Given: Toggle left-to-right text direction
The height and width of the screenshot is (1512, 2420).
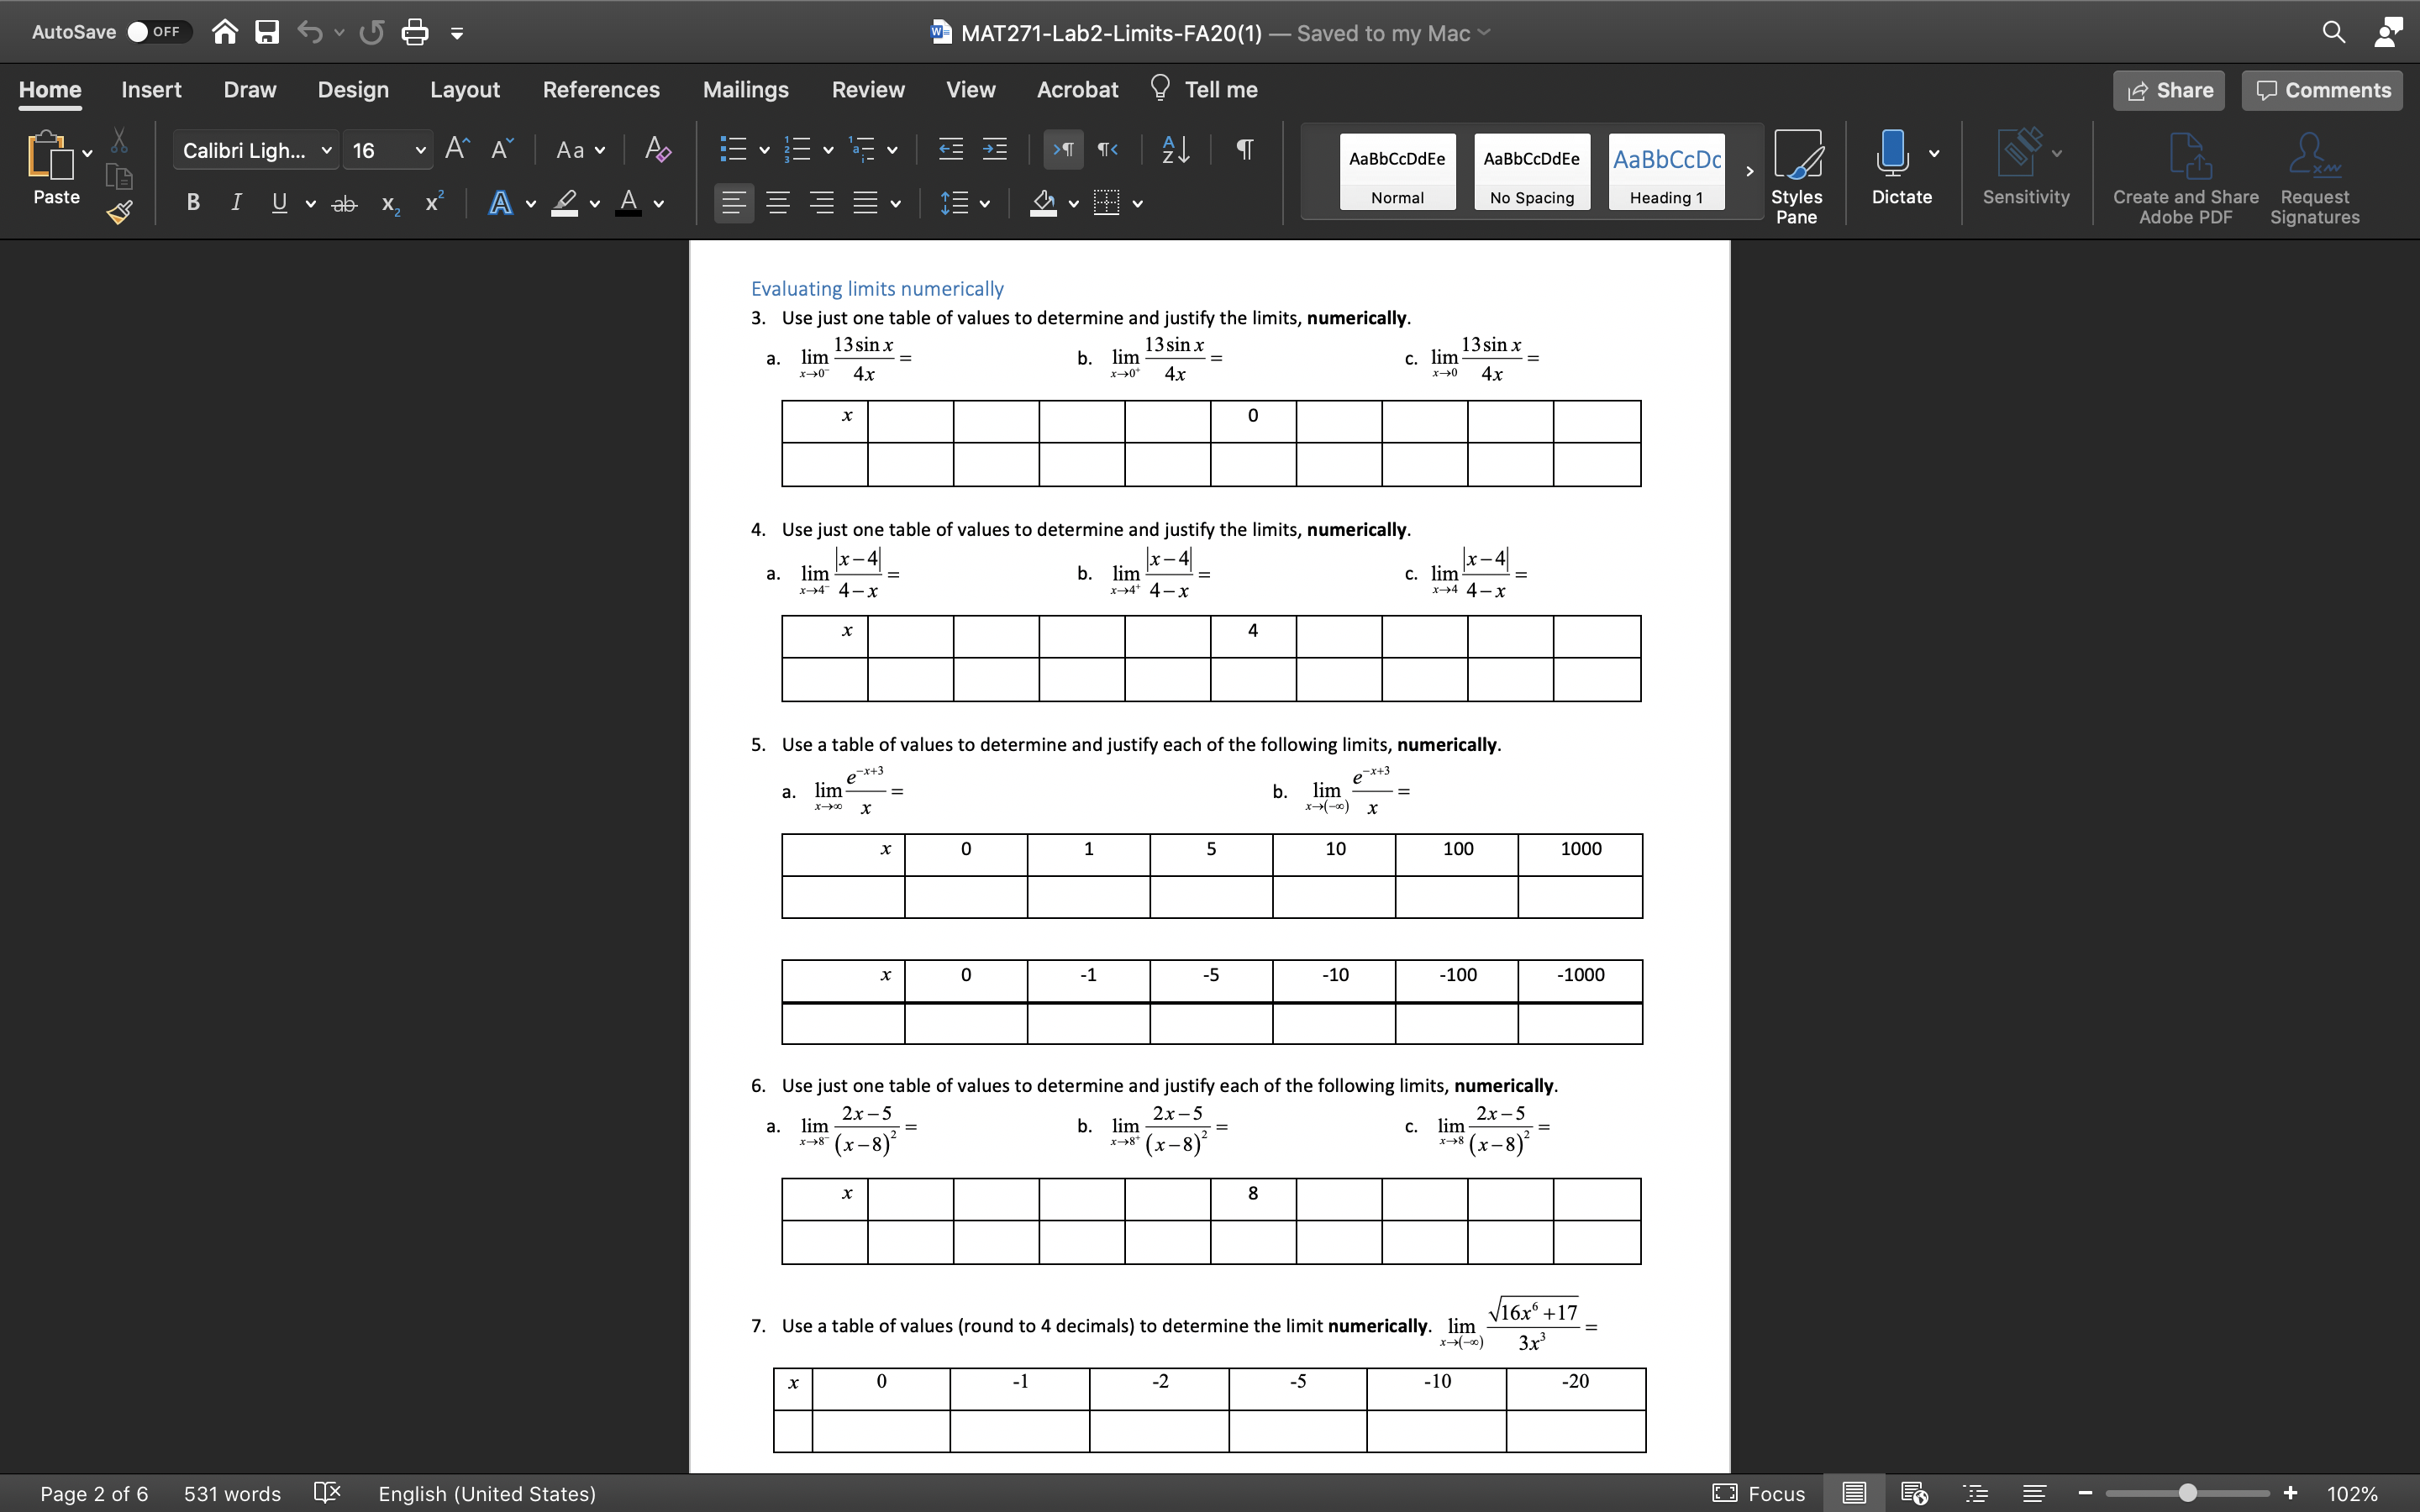Looking at the screenshot, I should 1063,149.
